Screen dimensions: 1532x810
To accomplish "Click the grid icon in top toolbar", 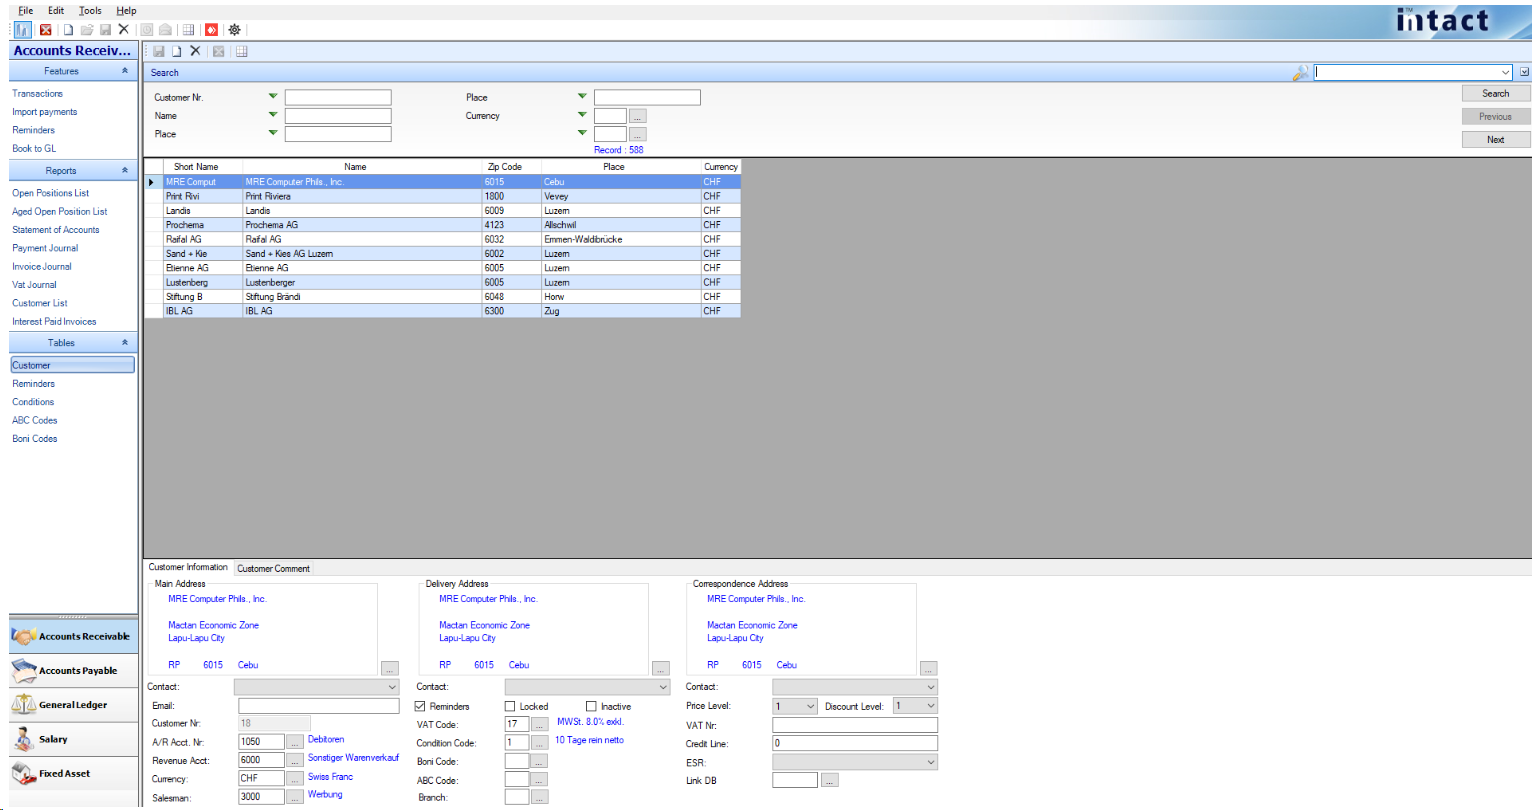I will point(188,30).
